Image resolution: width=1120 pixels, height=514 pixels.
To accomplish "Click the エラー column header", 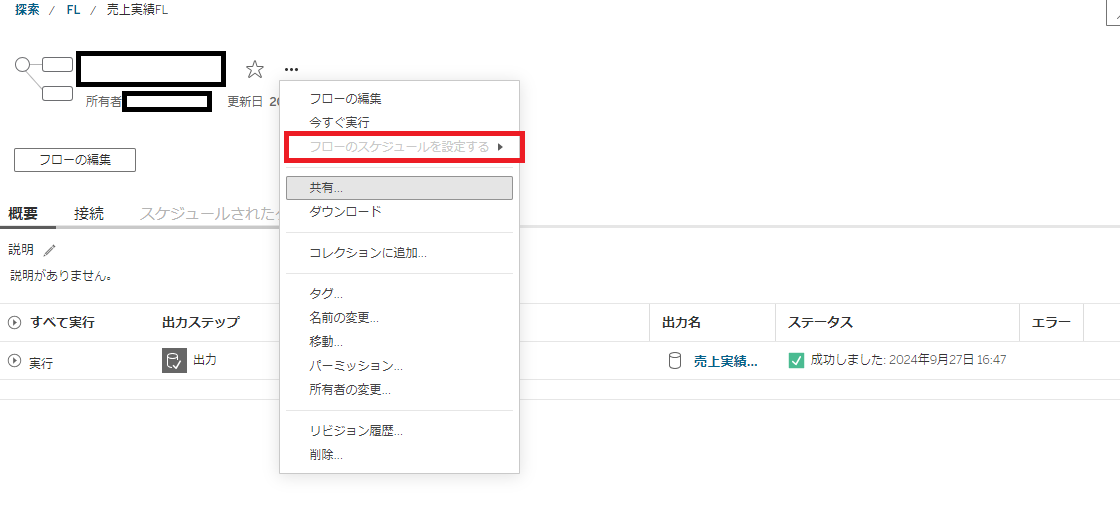I will [1051, 323].
